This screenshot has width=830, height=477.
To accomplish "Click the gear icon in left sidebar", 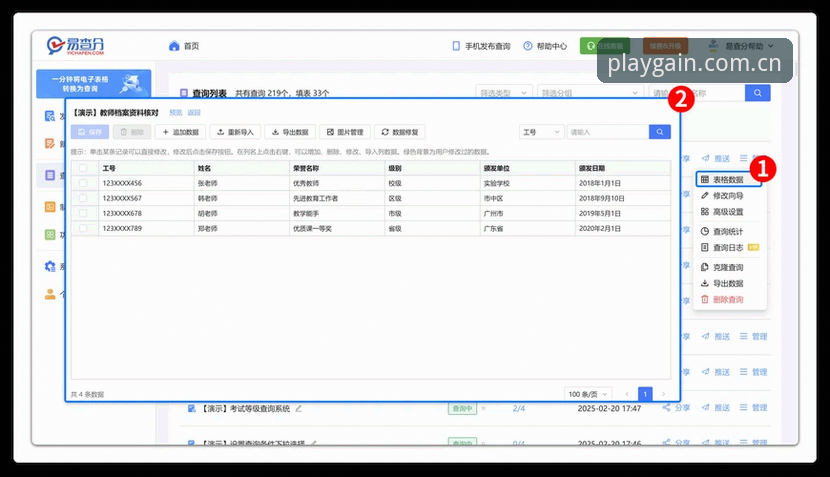I will 50,266.
